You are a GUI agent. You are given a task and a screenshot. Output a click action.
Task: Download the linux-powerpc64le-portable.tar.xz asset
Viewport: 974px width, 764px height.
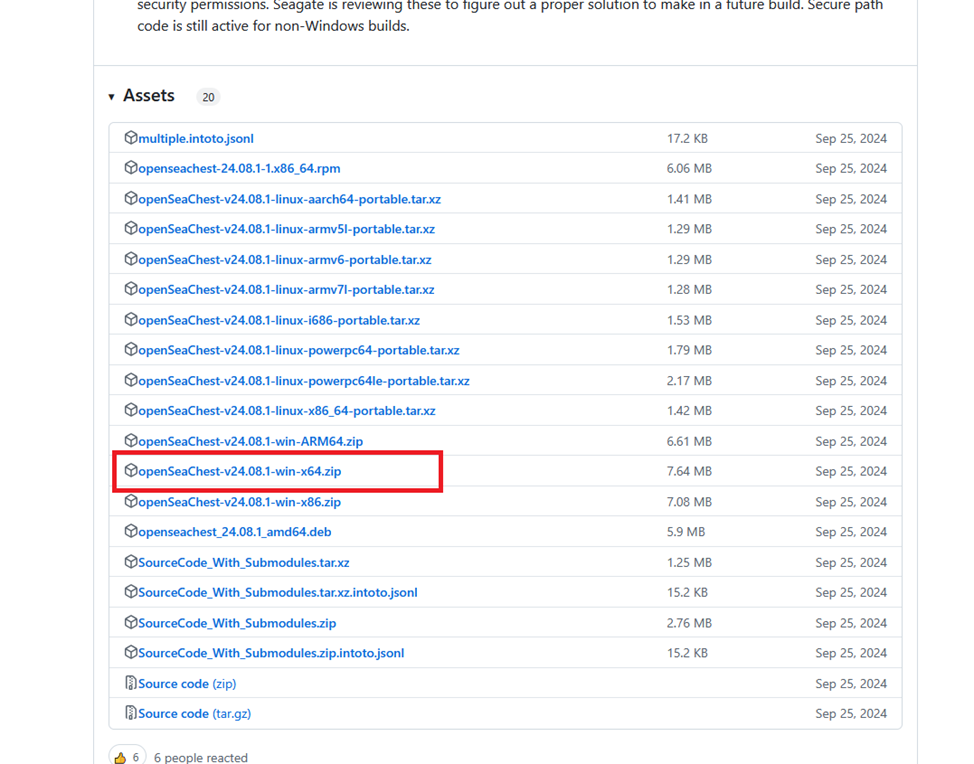click(304, 381)
